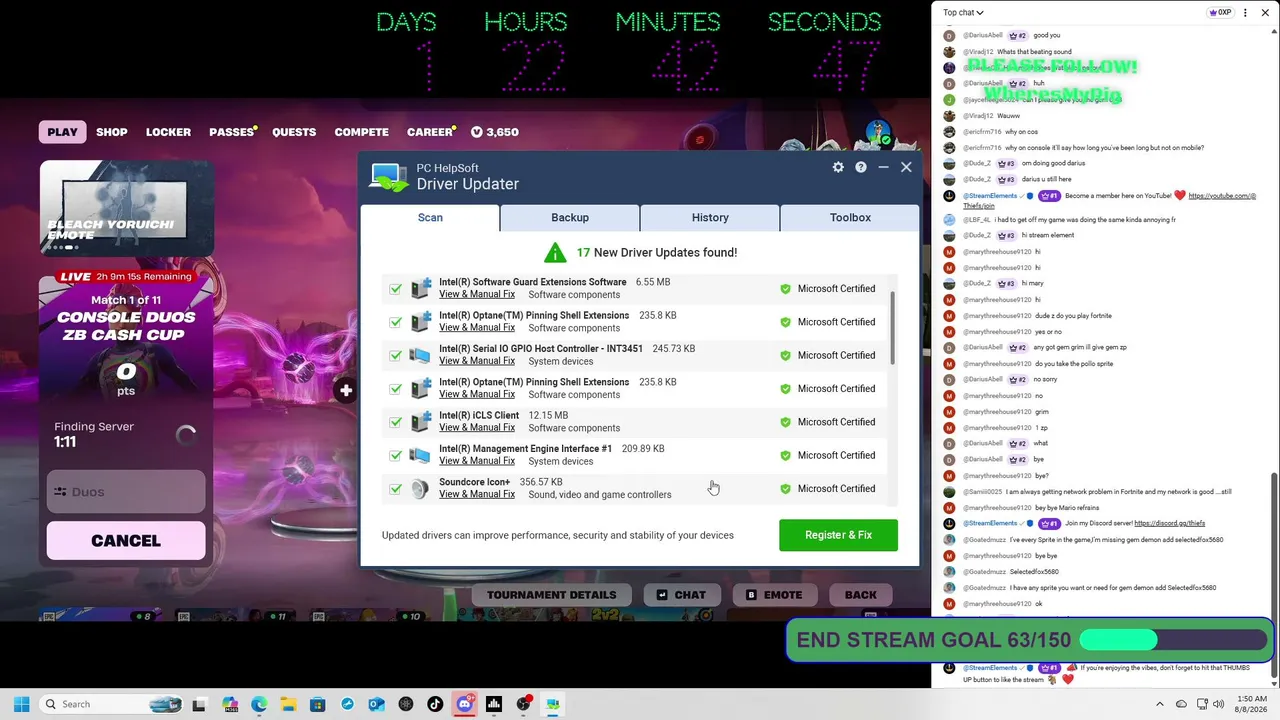Select the PLAY tab in Fortnite
Viewport: 1280px width, 720px height.
pyautogui.click(x=62, y=132)
